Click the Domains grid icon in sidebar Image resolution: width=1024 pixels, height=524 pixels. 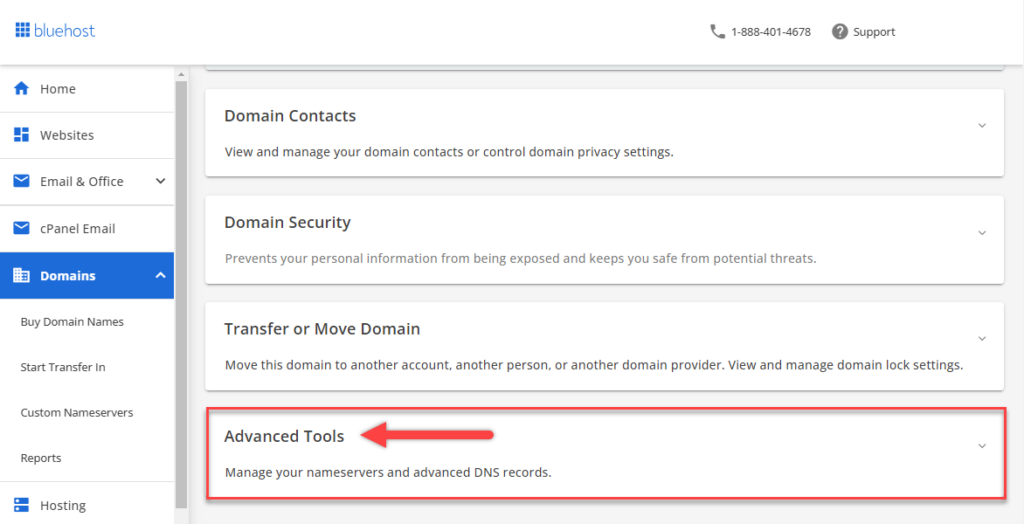coord(21,275)
